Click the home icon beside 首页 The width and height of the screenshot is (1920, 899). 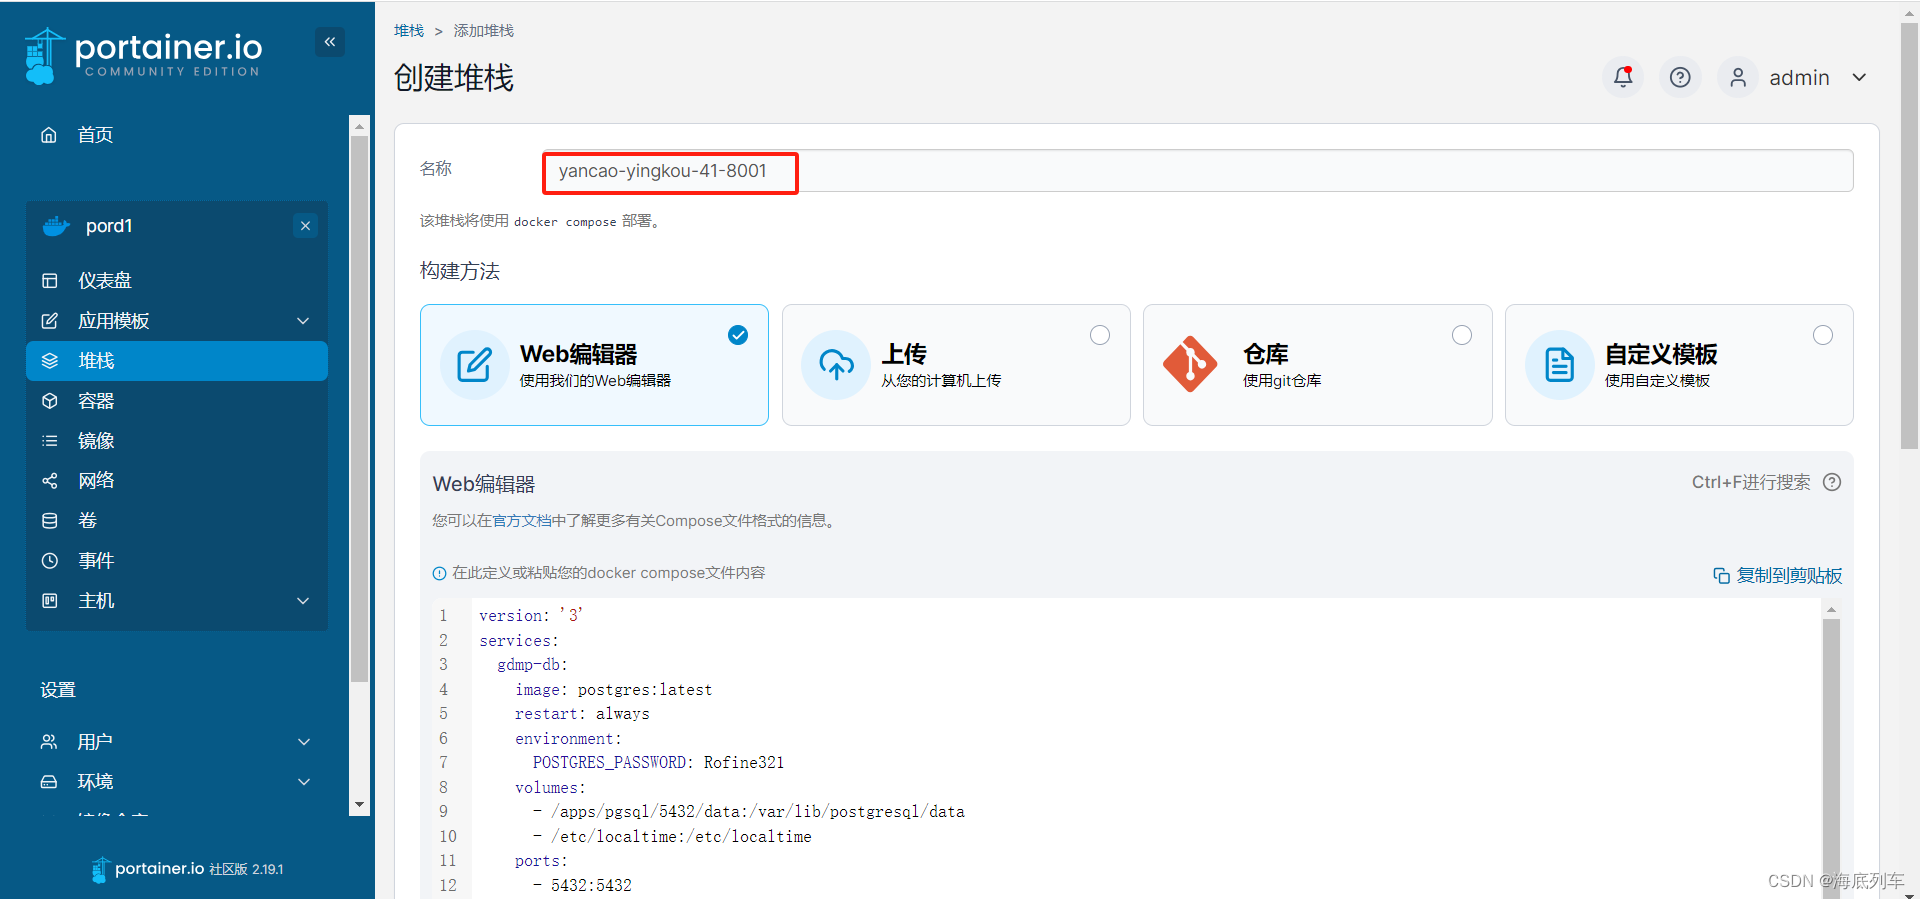48,135
